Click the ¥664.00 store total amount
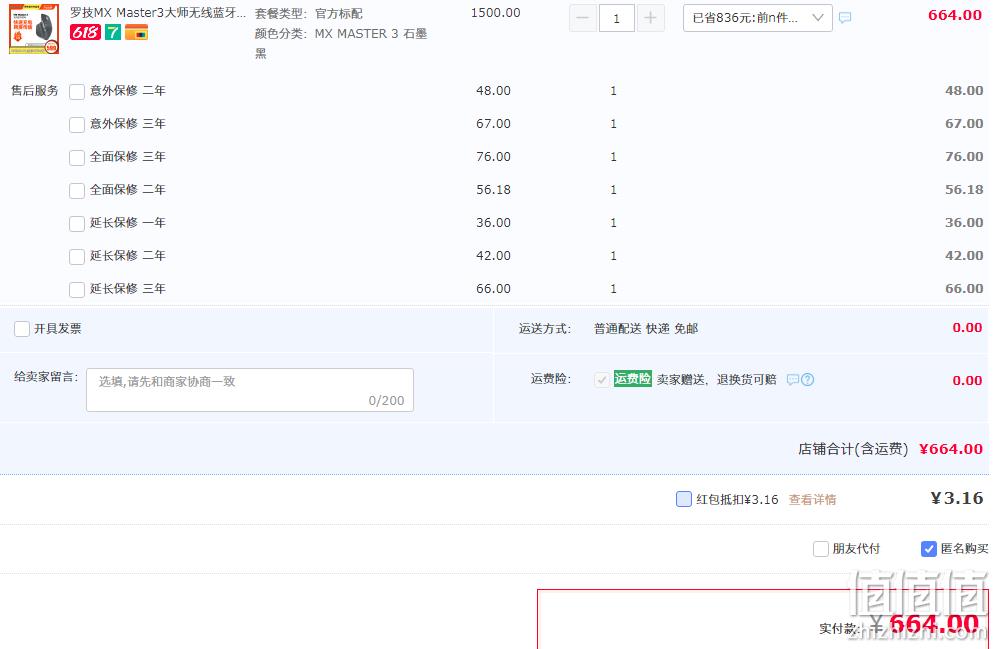Image resolution: width=997 pixels, height=649 pixels. pos(951,449)
